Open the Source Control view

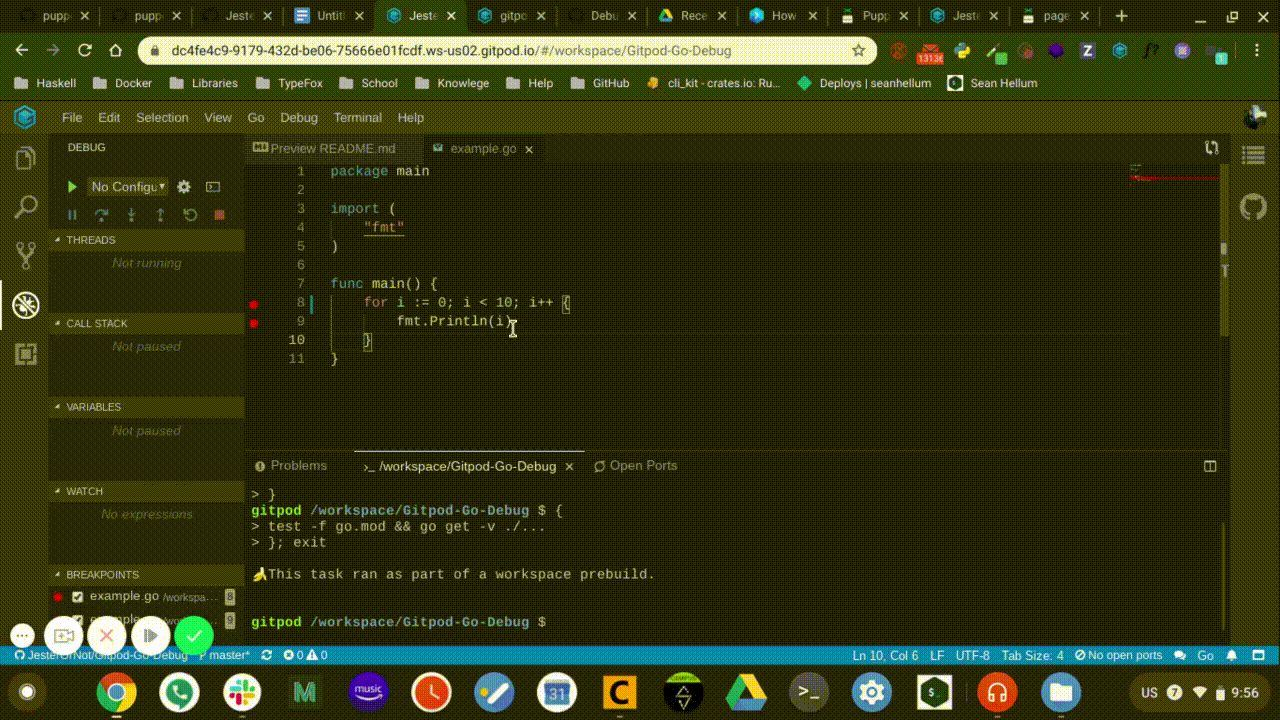click(25, 255)
